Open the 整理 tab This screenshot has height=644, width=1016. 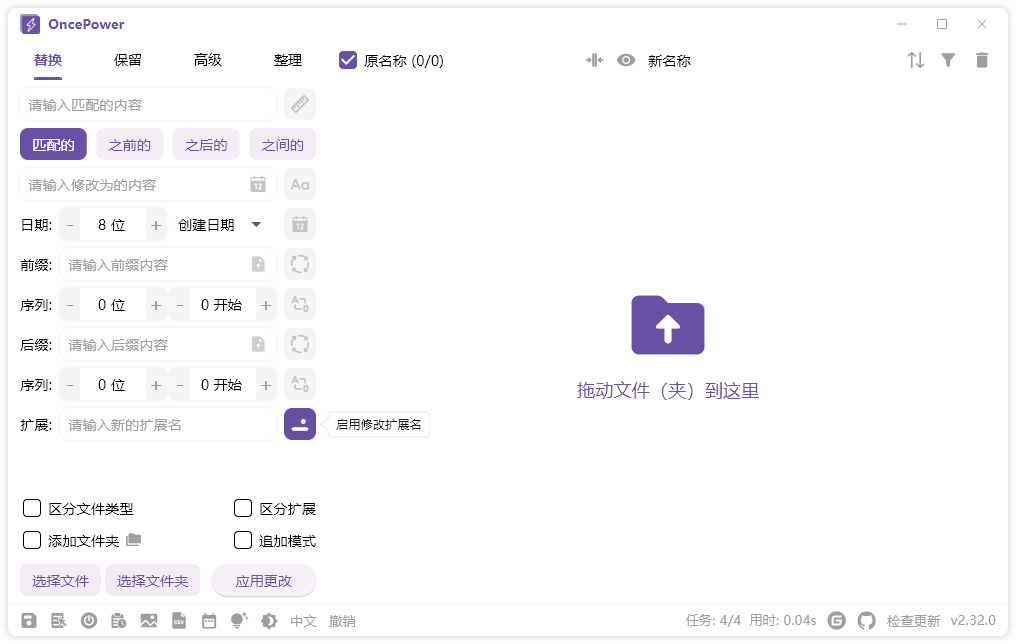(x=288, y=60)
